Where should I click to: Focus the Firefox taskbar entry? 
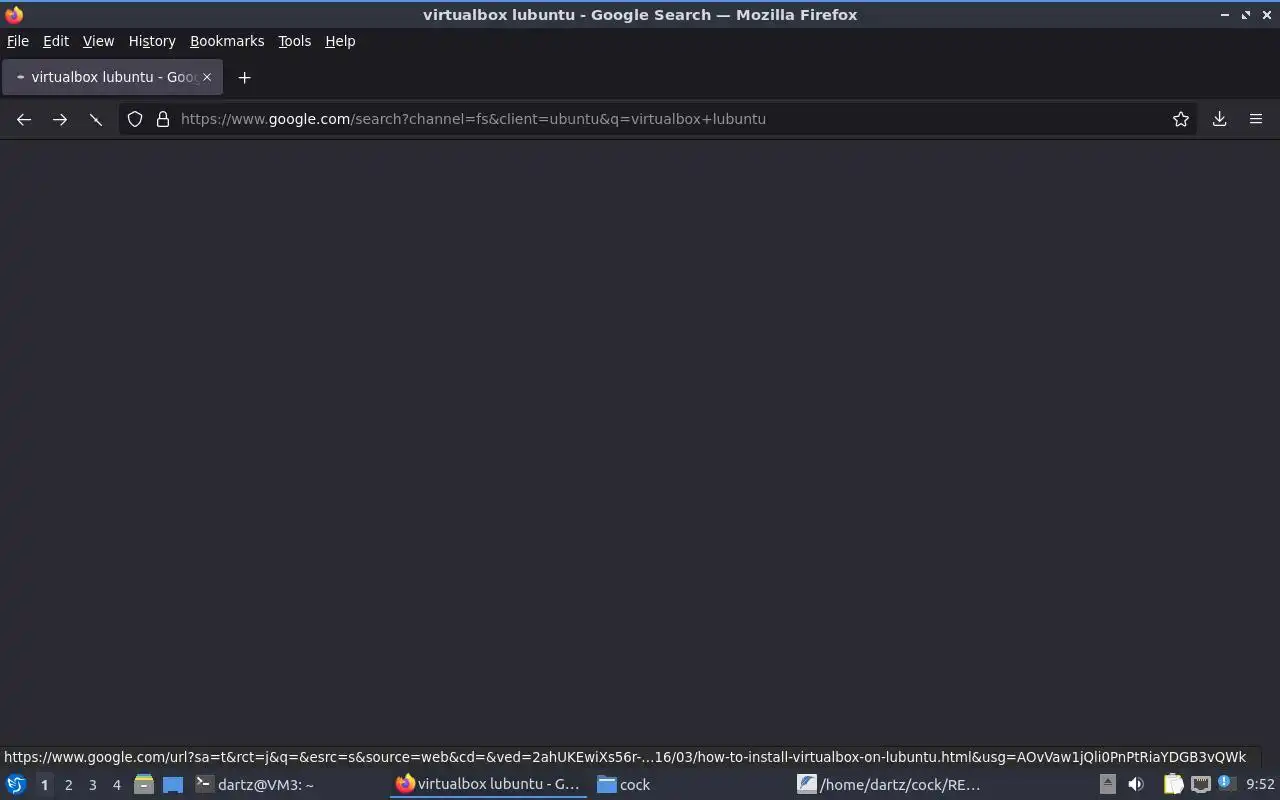click(x=488, y=785)
